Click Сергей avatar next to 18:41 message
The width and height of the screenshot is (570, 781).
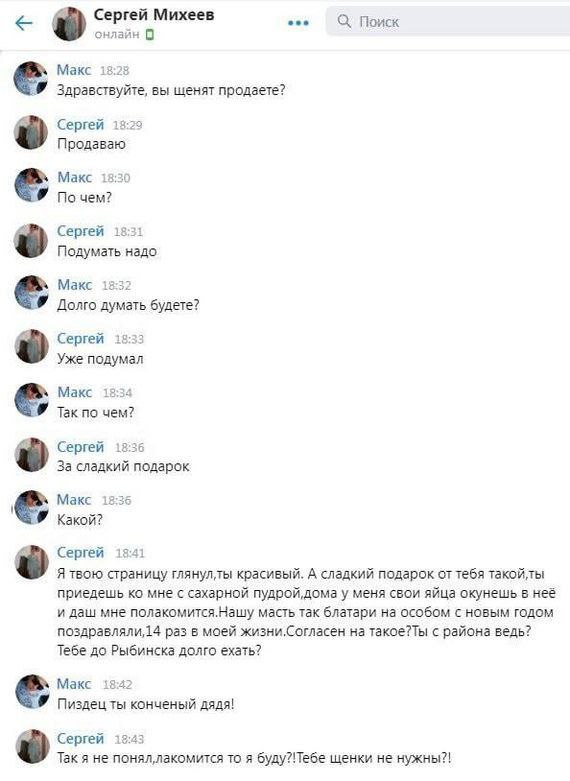click(31, 562)
